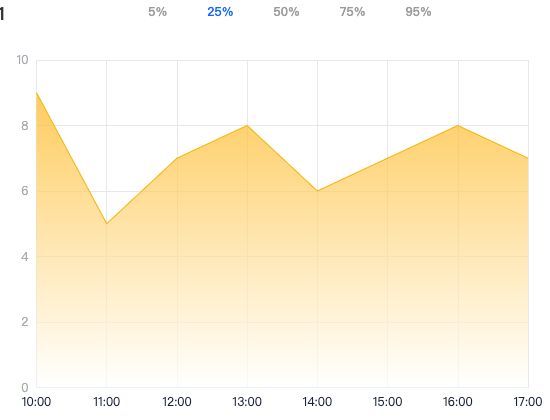Select the 5% percentile tab

(157, 12)
